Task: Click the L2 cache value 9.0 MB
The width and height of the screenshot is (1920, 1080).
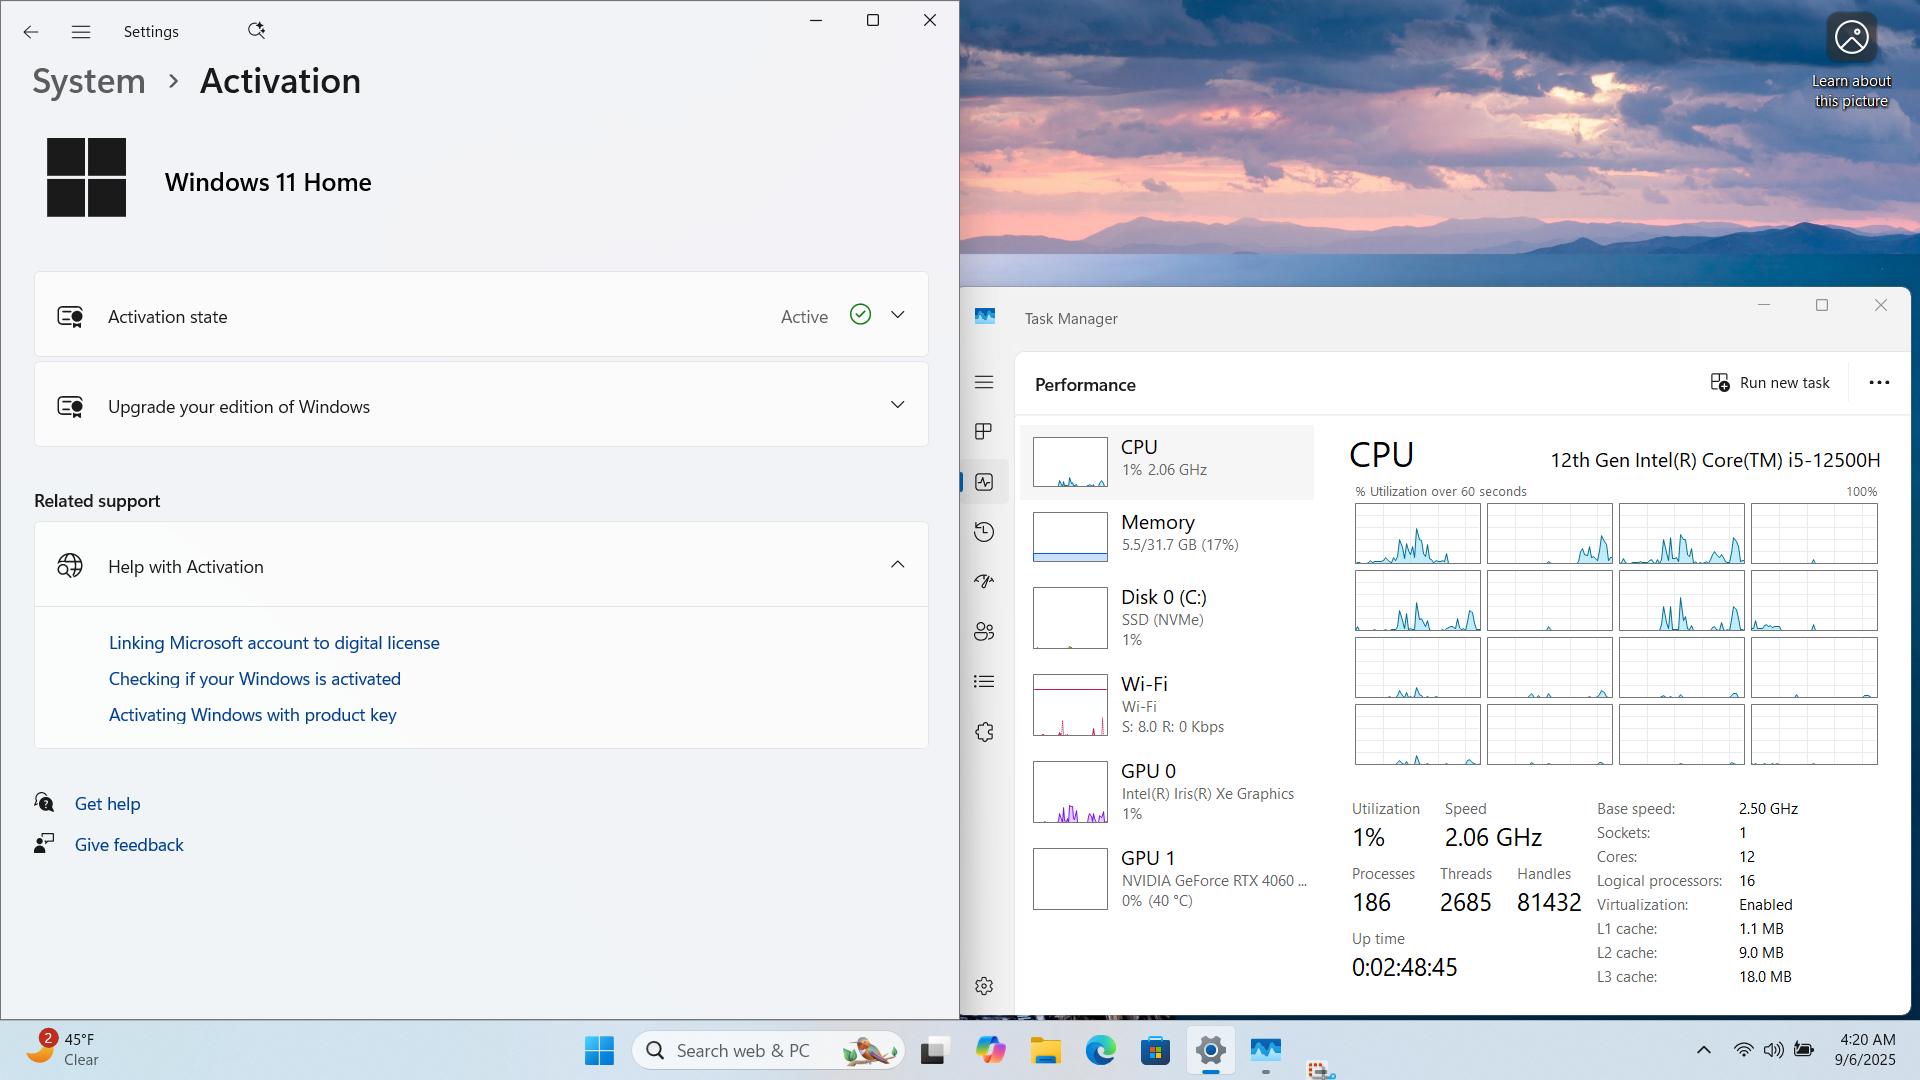Action: [x=1761, y=953]
